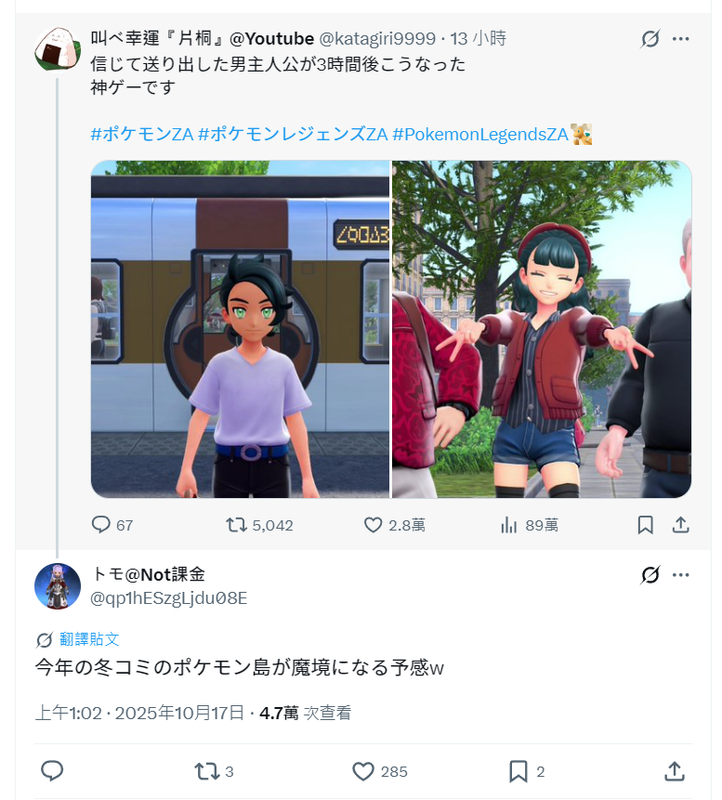Open more options for トモ@Not課金's reply
Screen dimensions: 722x800
[681, 575]
